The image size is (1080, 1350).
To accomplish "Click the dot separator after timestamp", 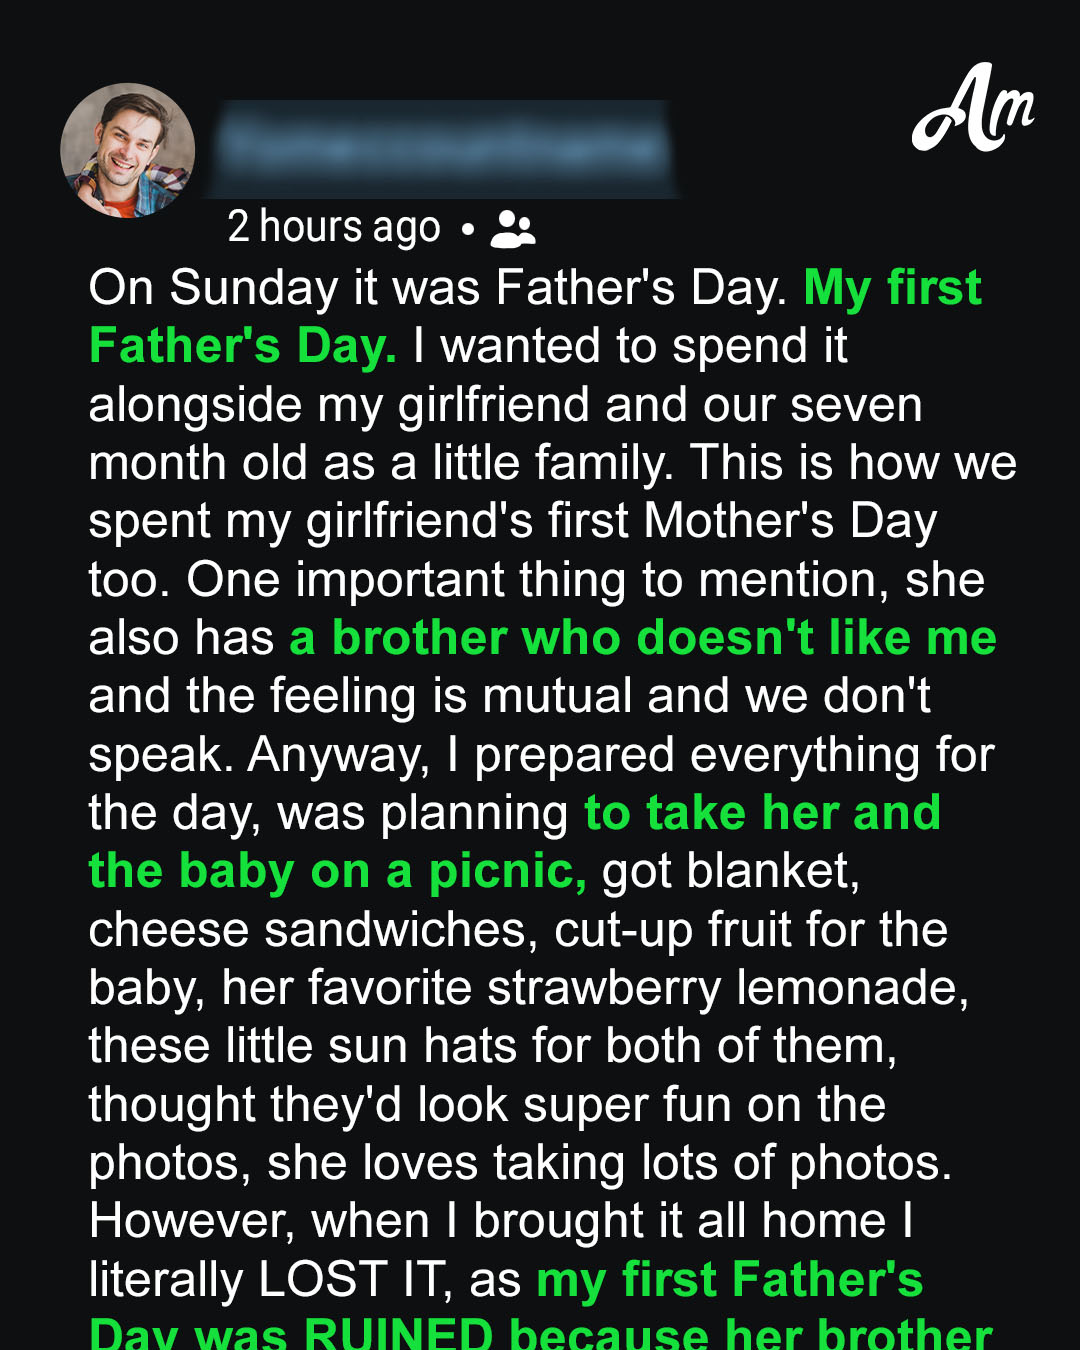I will coord(467,230).
